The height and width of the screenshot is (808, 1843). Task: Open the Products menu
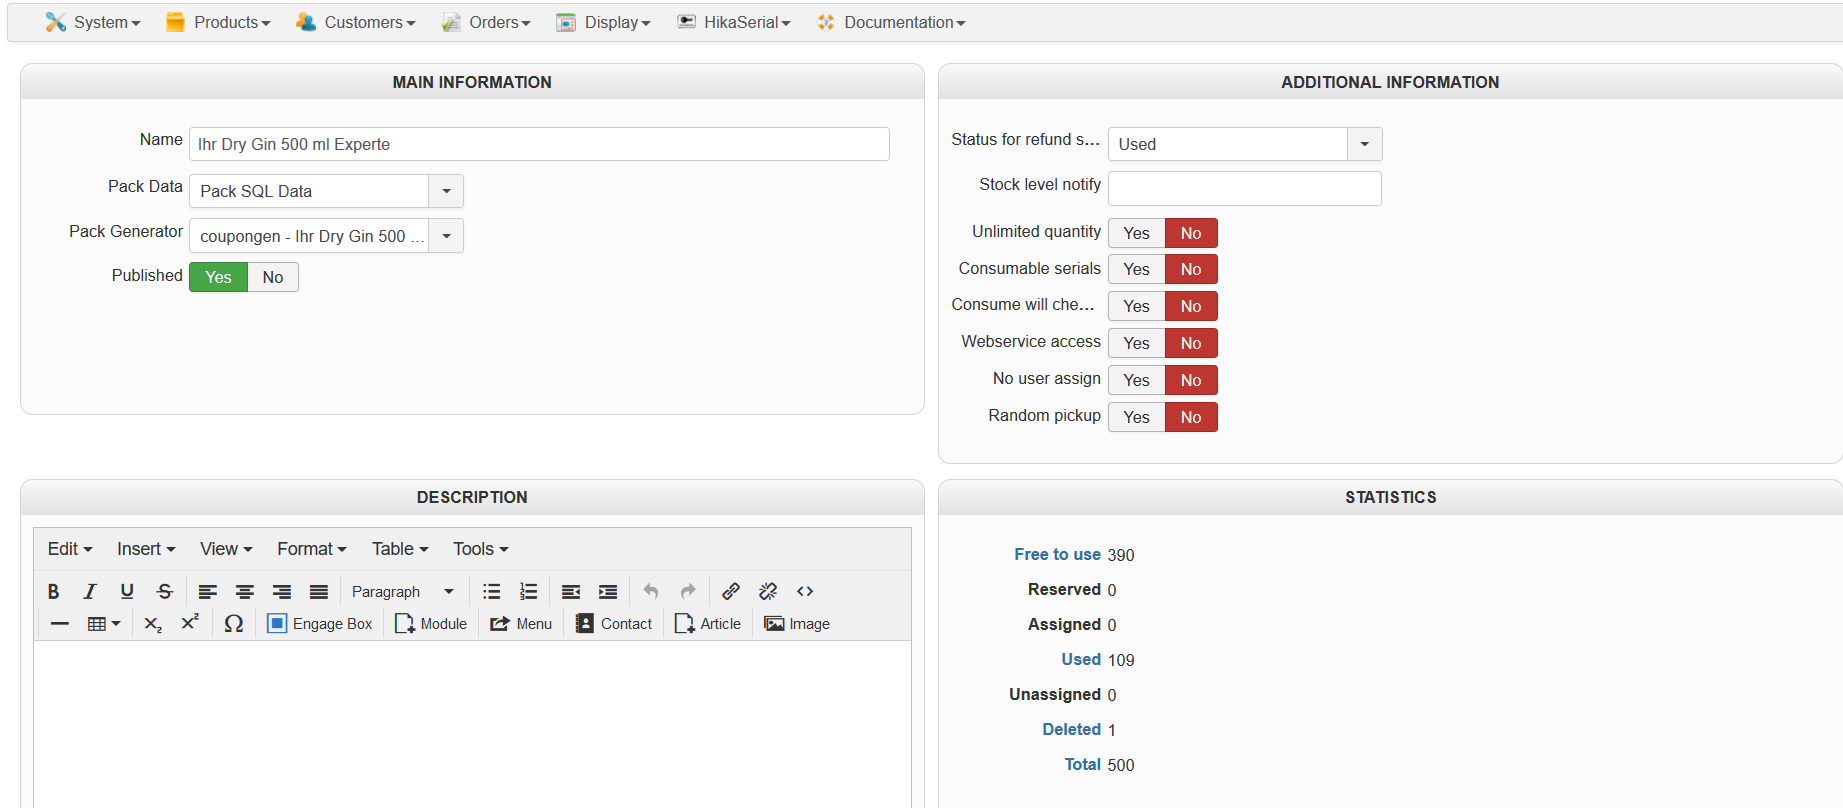click(x=218, y=22)
